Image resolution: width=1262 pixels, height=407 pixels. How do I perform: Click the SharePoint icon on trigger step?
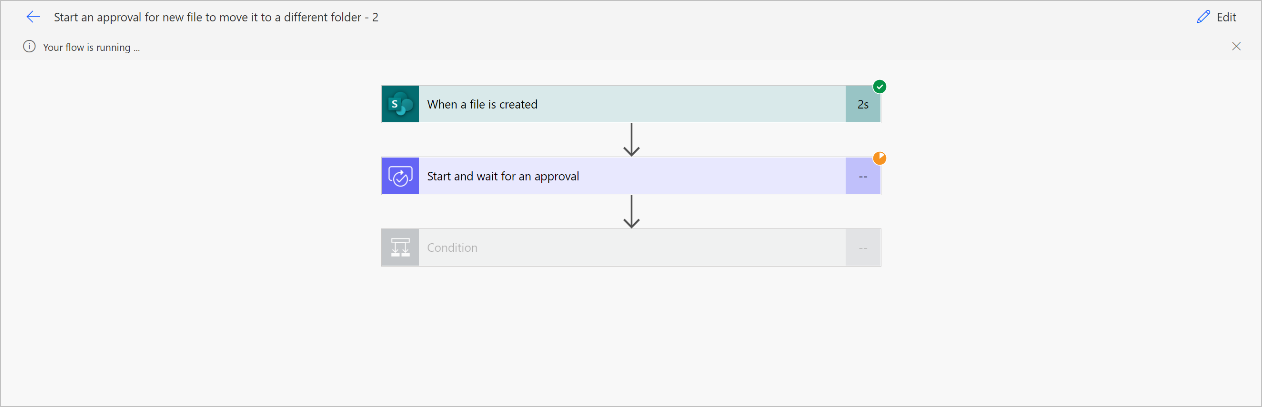400,104
